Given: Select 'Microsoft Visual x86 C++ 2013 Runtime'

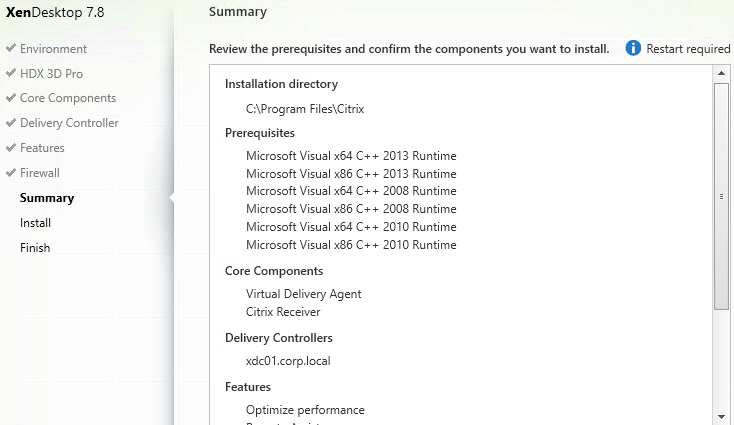Looking at the screenshot, I should click(351, 174).
